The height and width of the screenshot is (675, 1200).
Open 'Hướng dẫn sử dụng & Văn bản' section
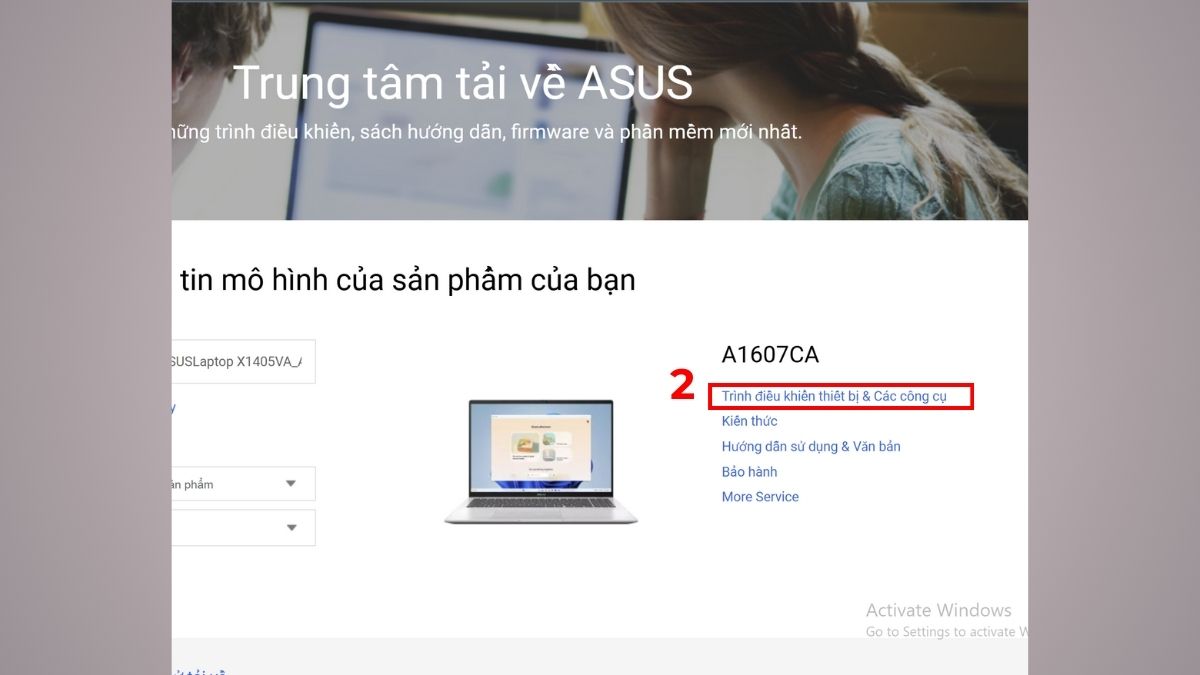point(811,446)
